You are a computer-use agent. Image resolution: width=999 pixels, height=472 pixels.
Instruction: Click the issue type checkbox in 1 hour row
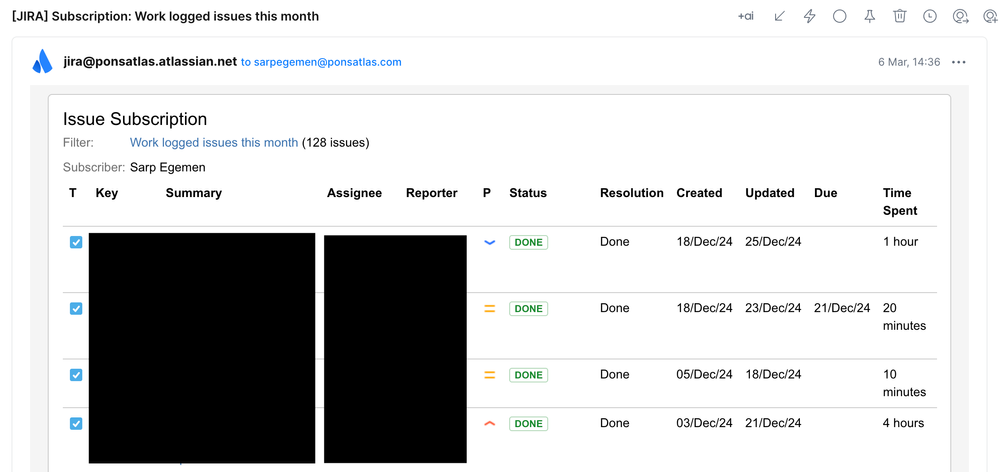[x=76, y=243]
